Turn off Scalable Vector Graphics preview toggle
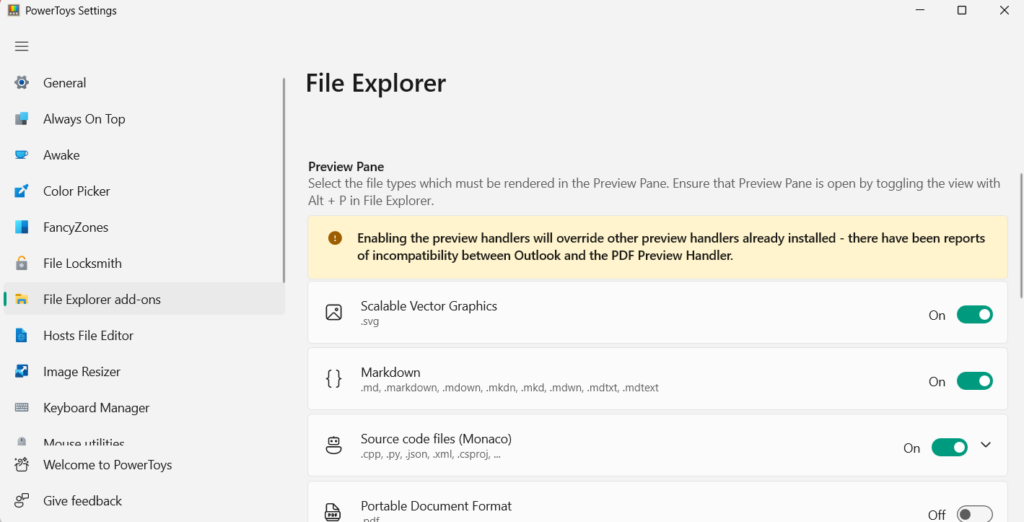The image size is (1024, 522). pyautogui.click(x=974, y=315)
